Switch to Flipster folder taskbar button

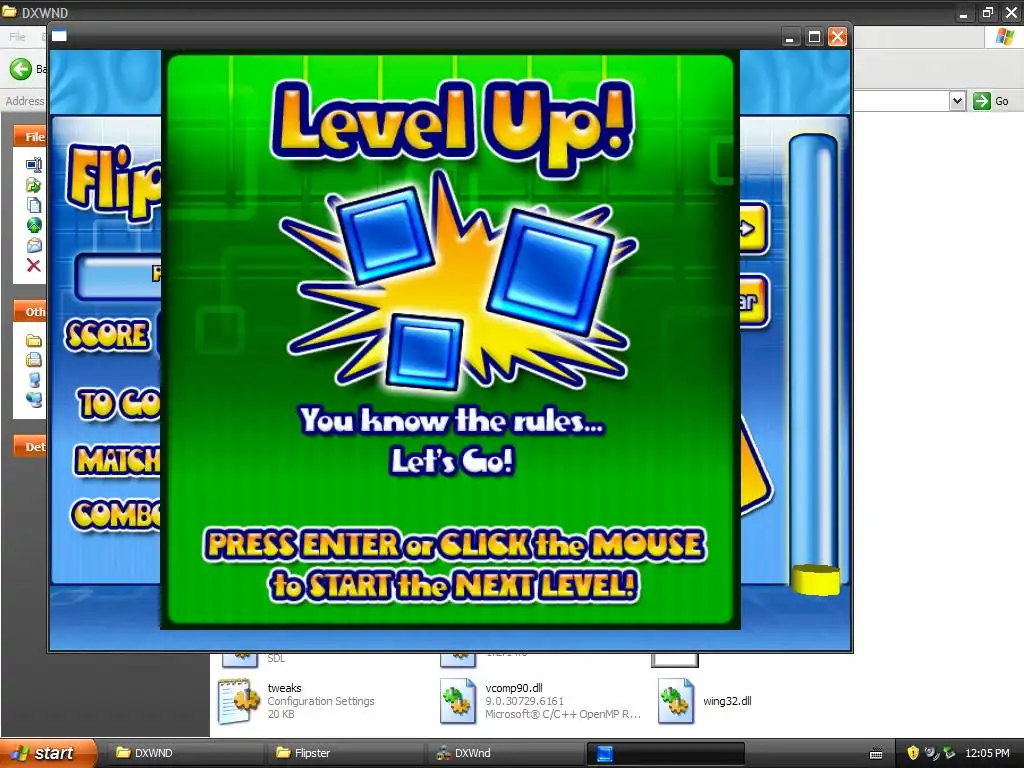(345, 753)
